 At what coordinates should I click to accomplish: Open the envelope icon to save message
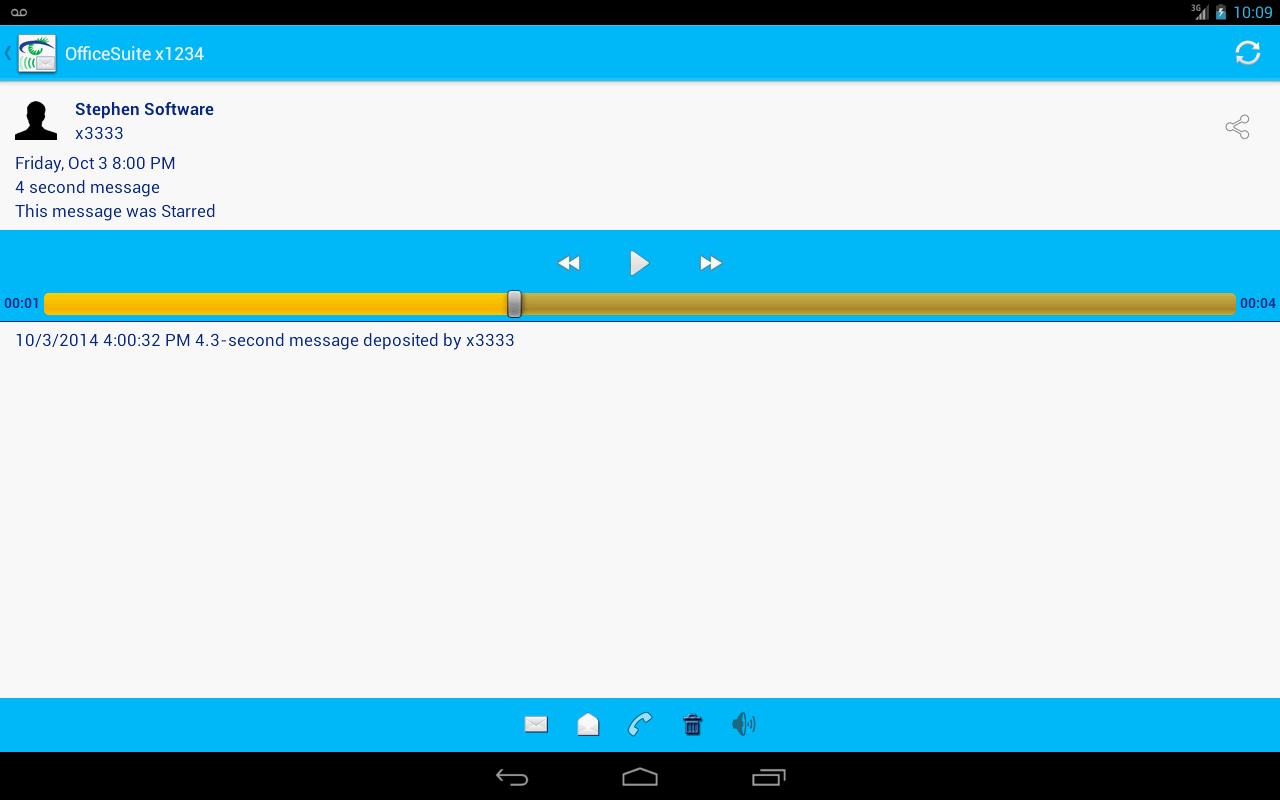click(588, 724)
